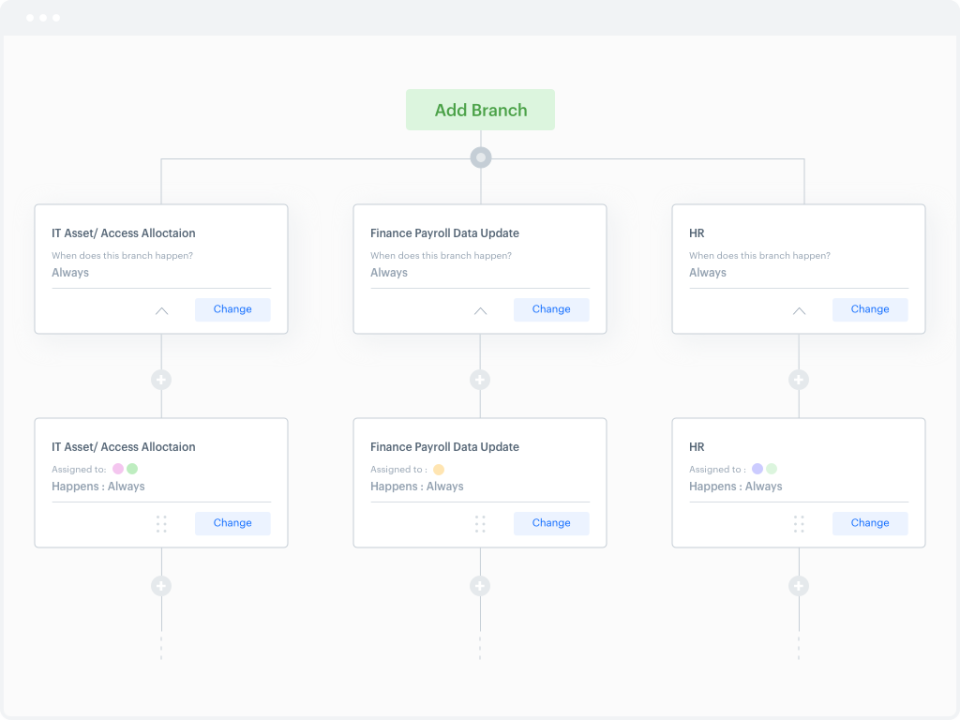Click the plus icon below the top HR card

(798, 379)
